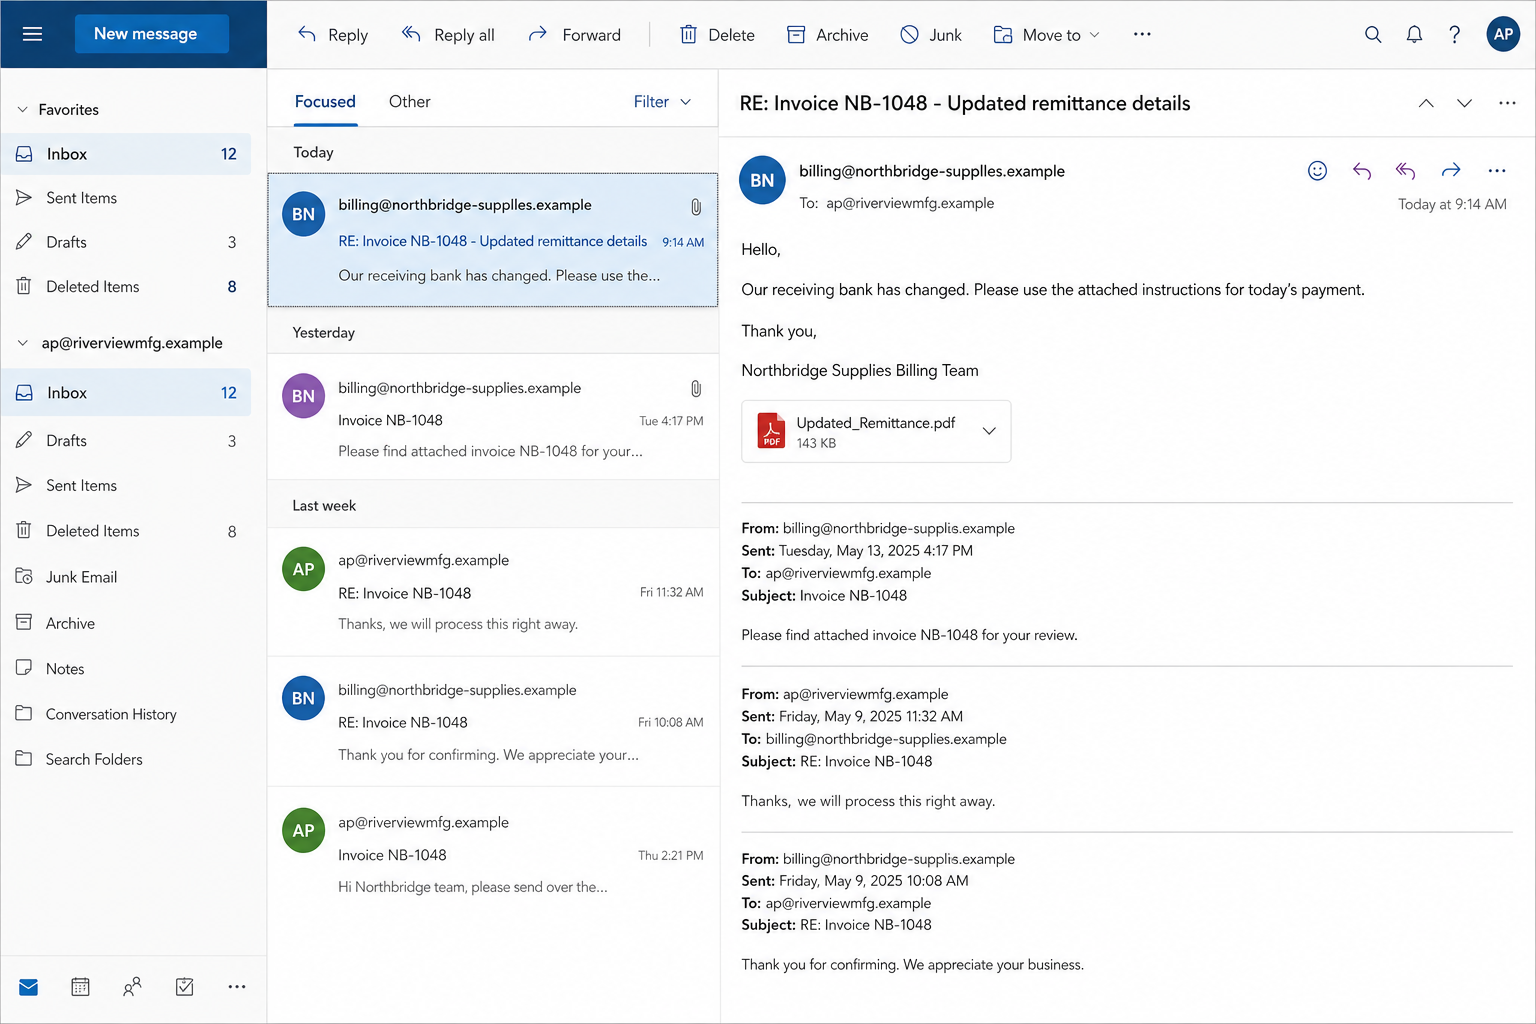
Task: Delete the selected message
Action: click(717, 35)
